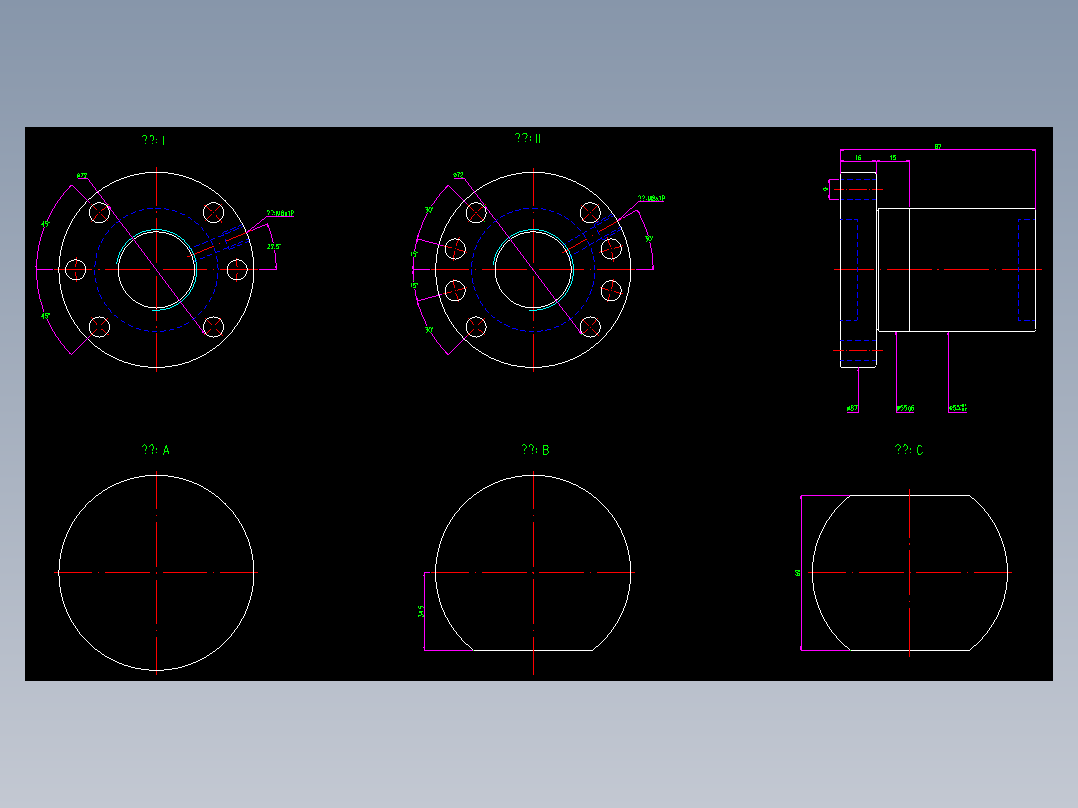The image size is (1078, 808).
Task: Select the "??: C" view title
Action: tap(909, 450)
